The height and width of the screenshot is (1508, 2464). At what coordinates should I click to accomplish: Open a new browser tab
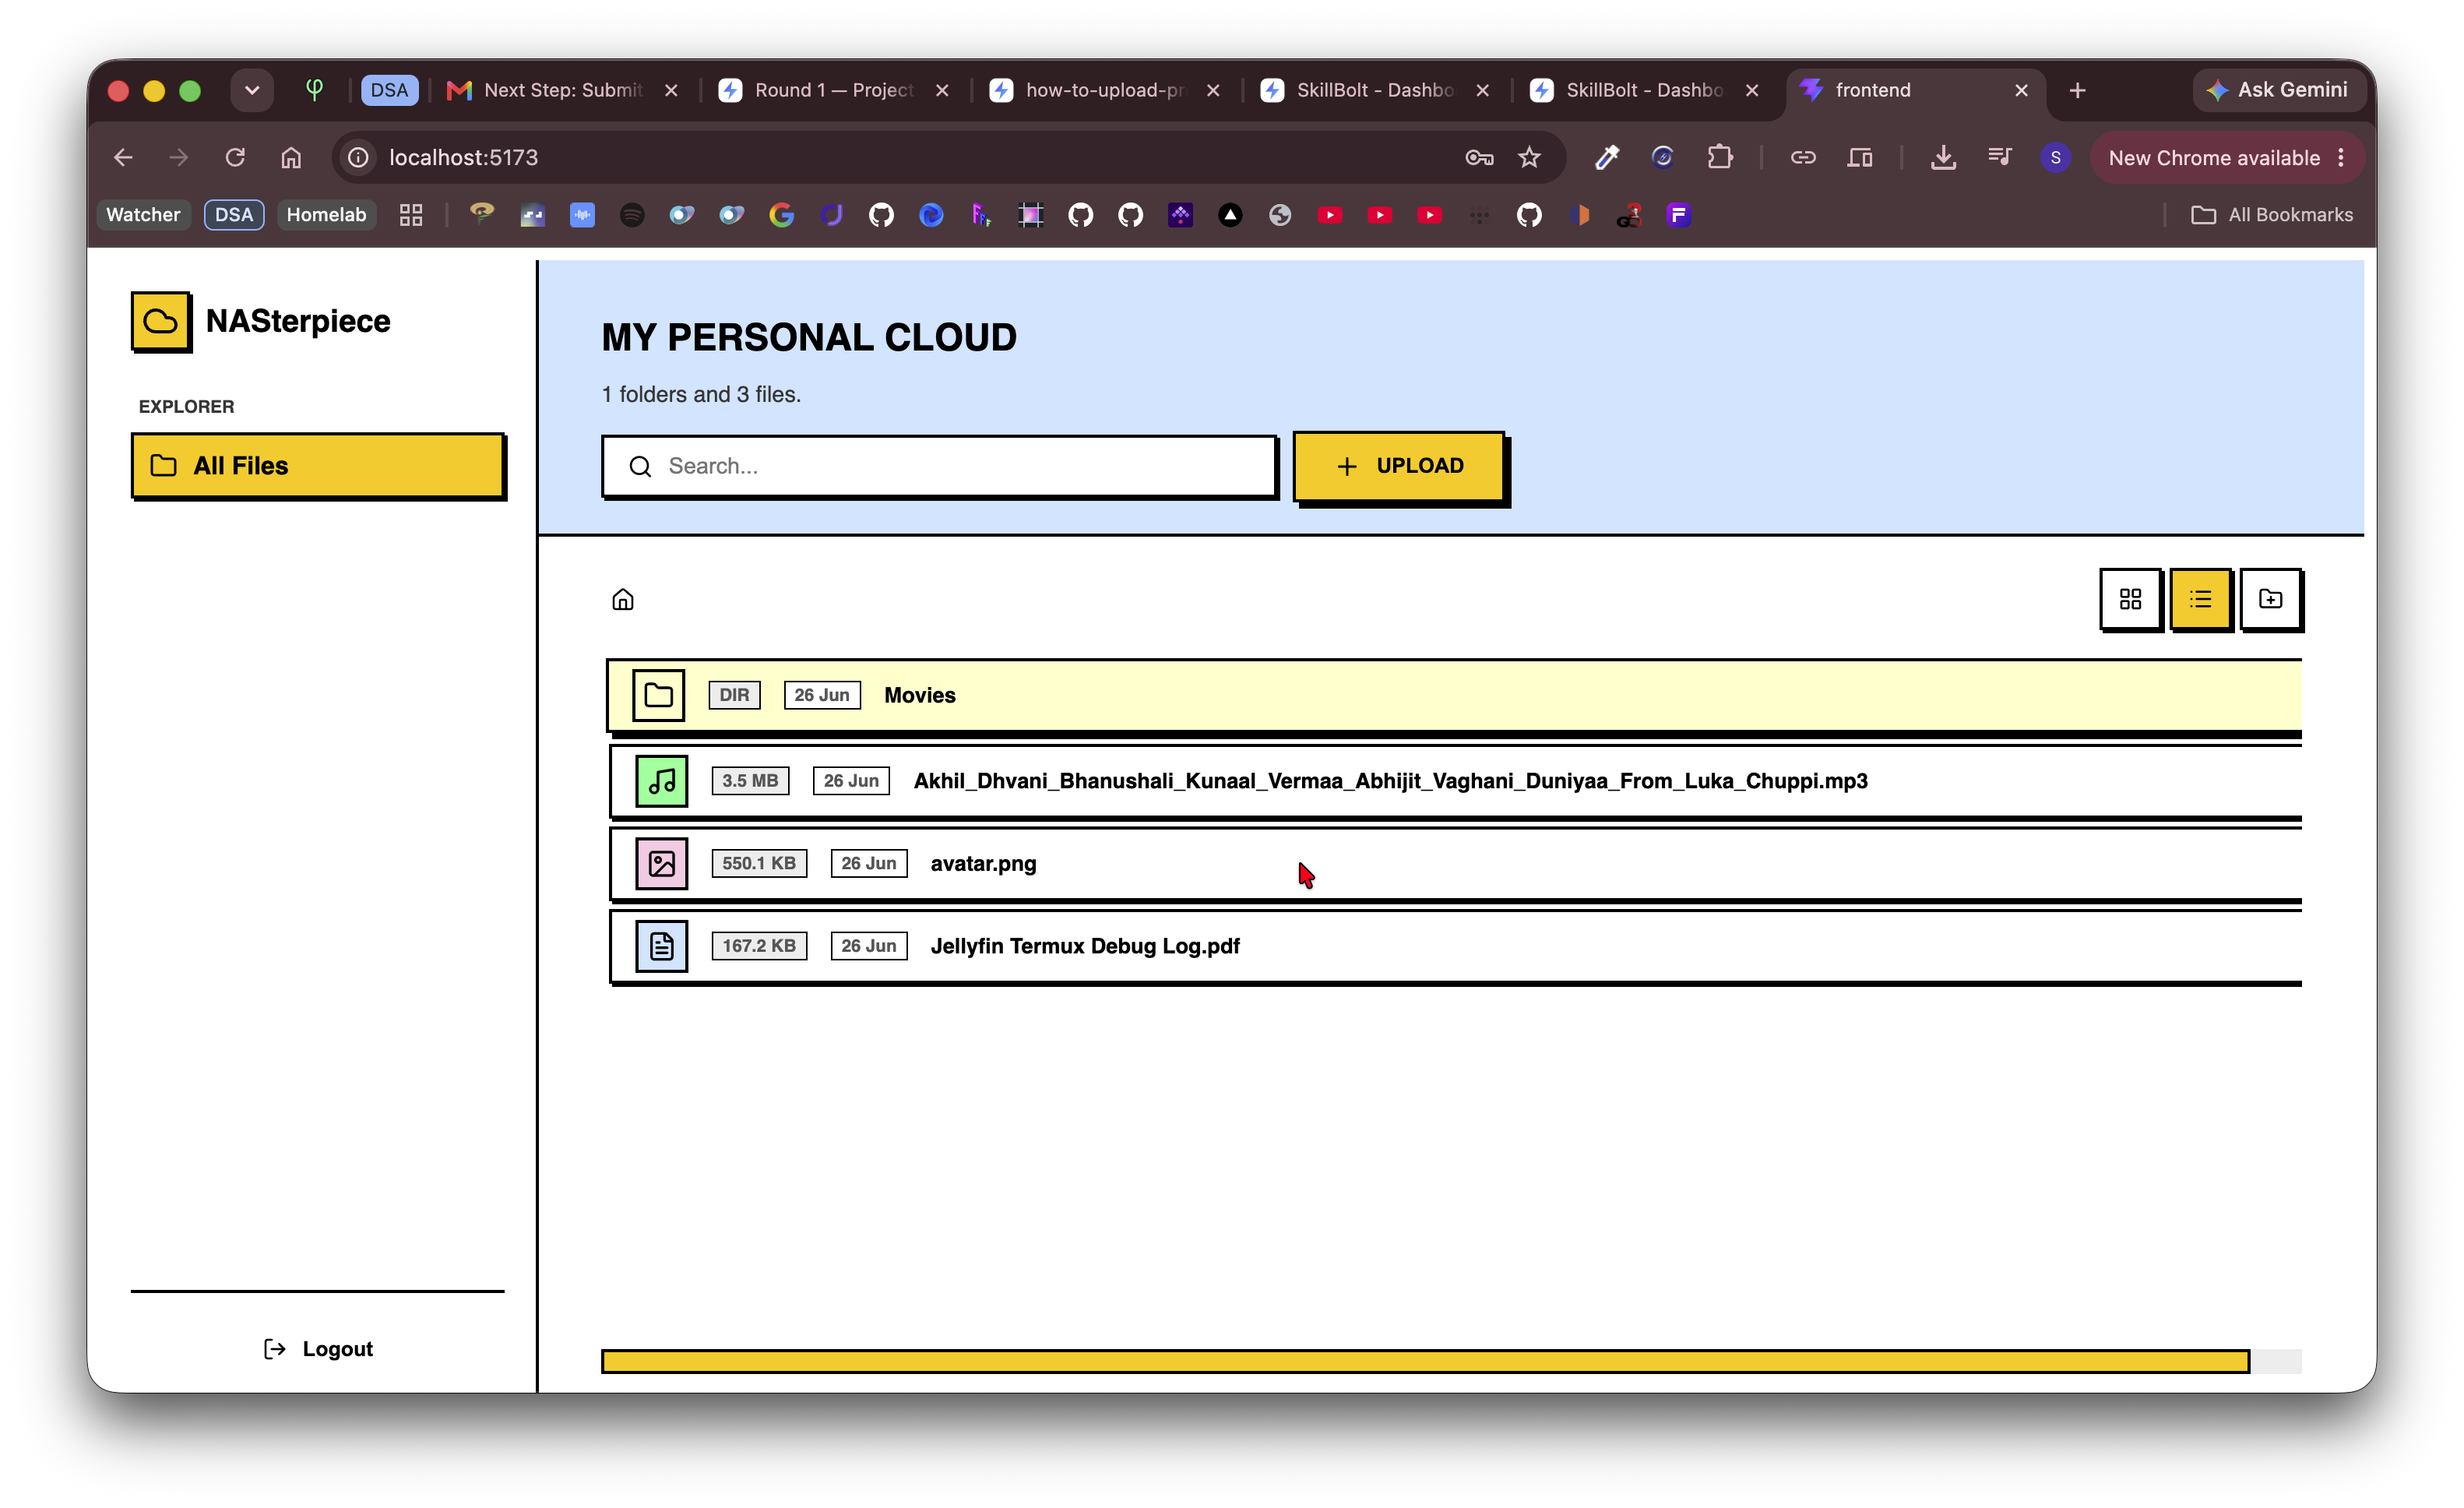point(2077,90)
